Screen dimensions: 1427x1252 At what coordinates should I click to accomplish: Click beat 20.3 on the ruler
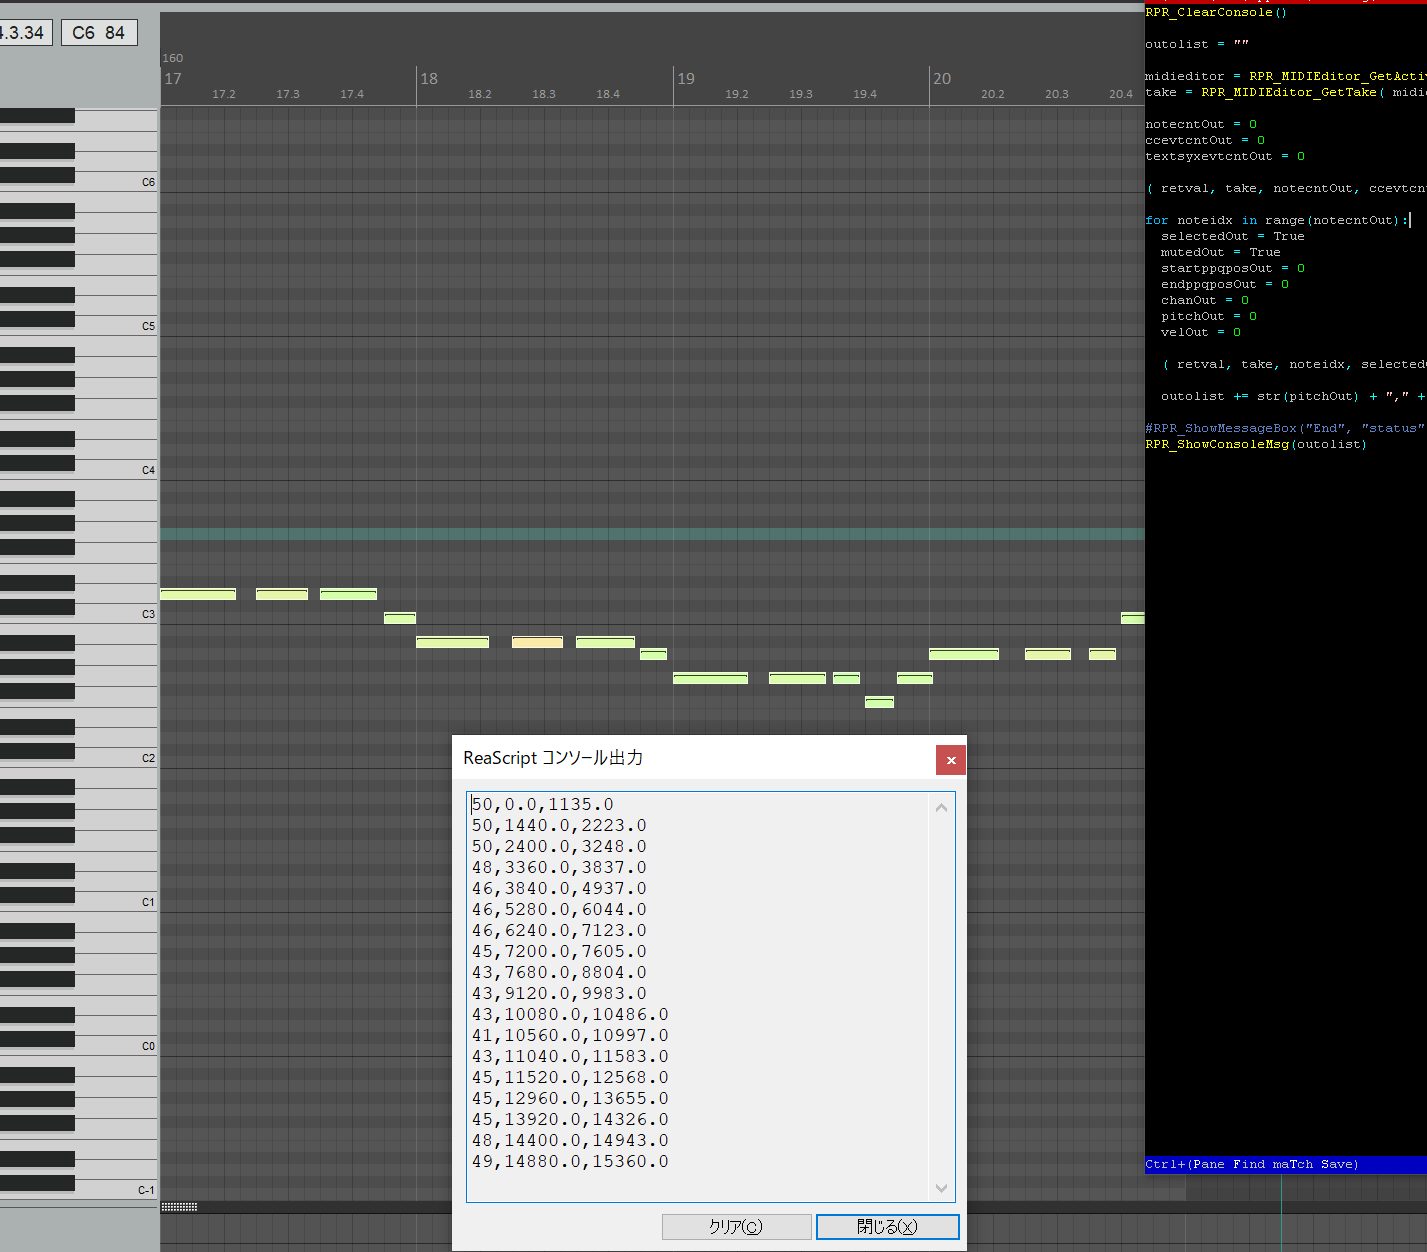click(x=1057, y=94)
